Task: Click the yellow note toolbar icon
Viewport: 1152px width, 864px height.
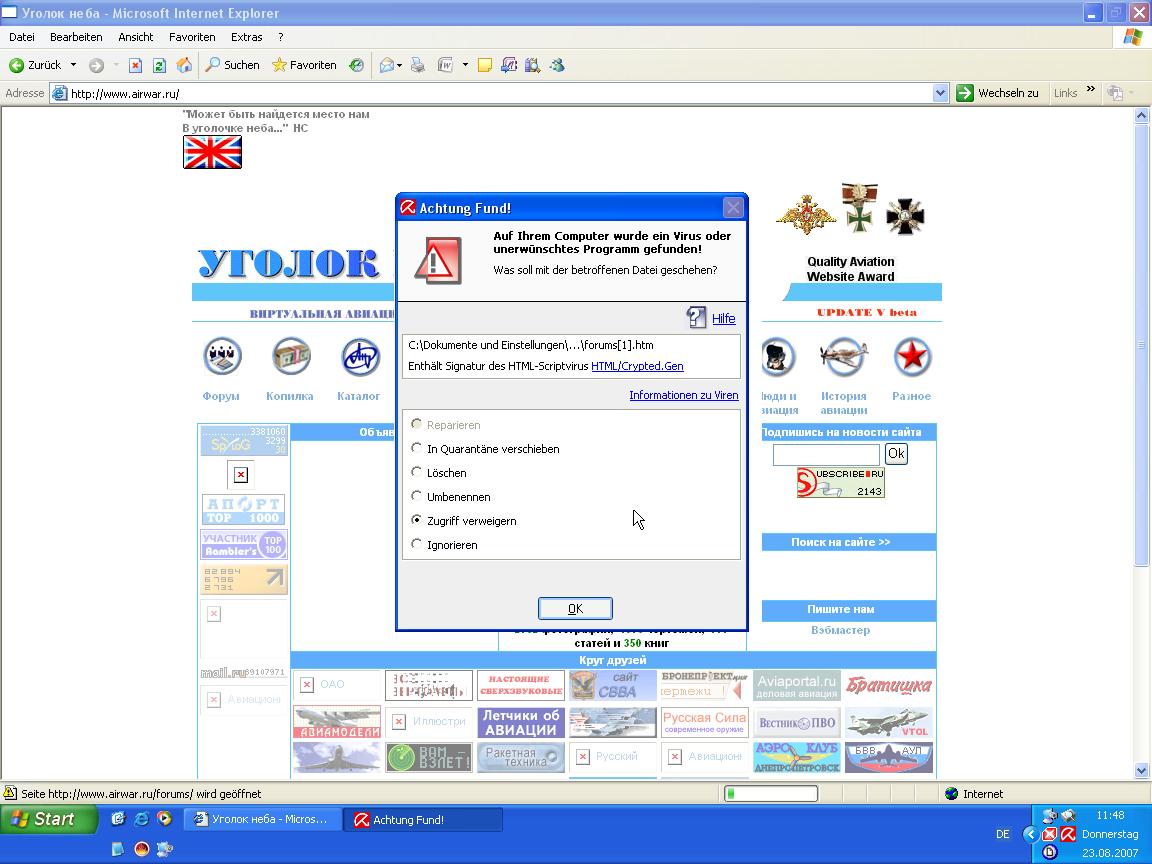Action: (485, 65)
